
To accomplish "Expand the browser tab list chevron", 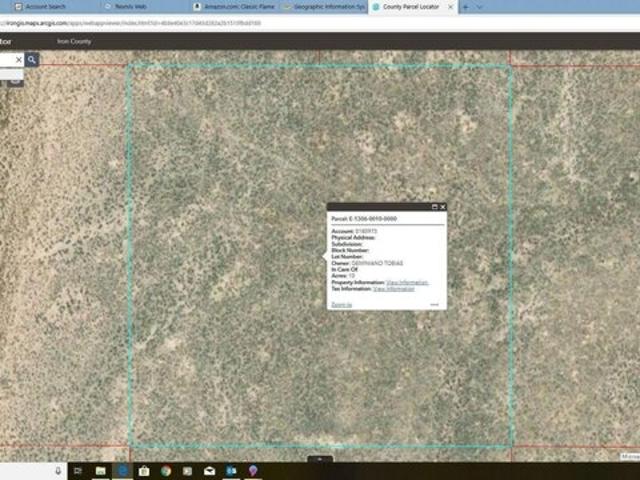I will click(x=479, y=6).
